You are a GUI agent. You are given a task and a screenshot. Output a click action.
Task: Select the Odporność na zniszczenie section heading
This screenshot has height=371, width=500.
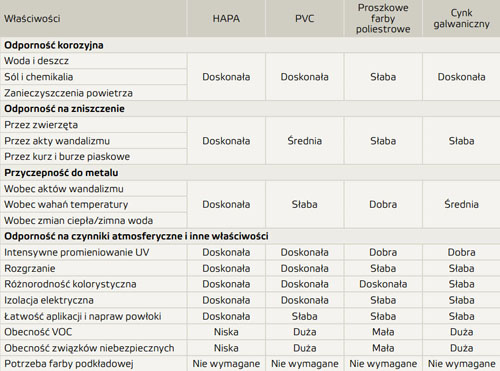pos(64,109)
